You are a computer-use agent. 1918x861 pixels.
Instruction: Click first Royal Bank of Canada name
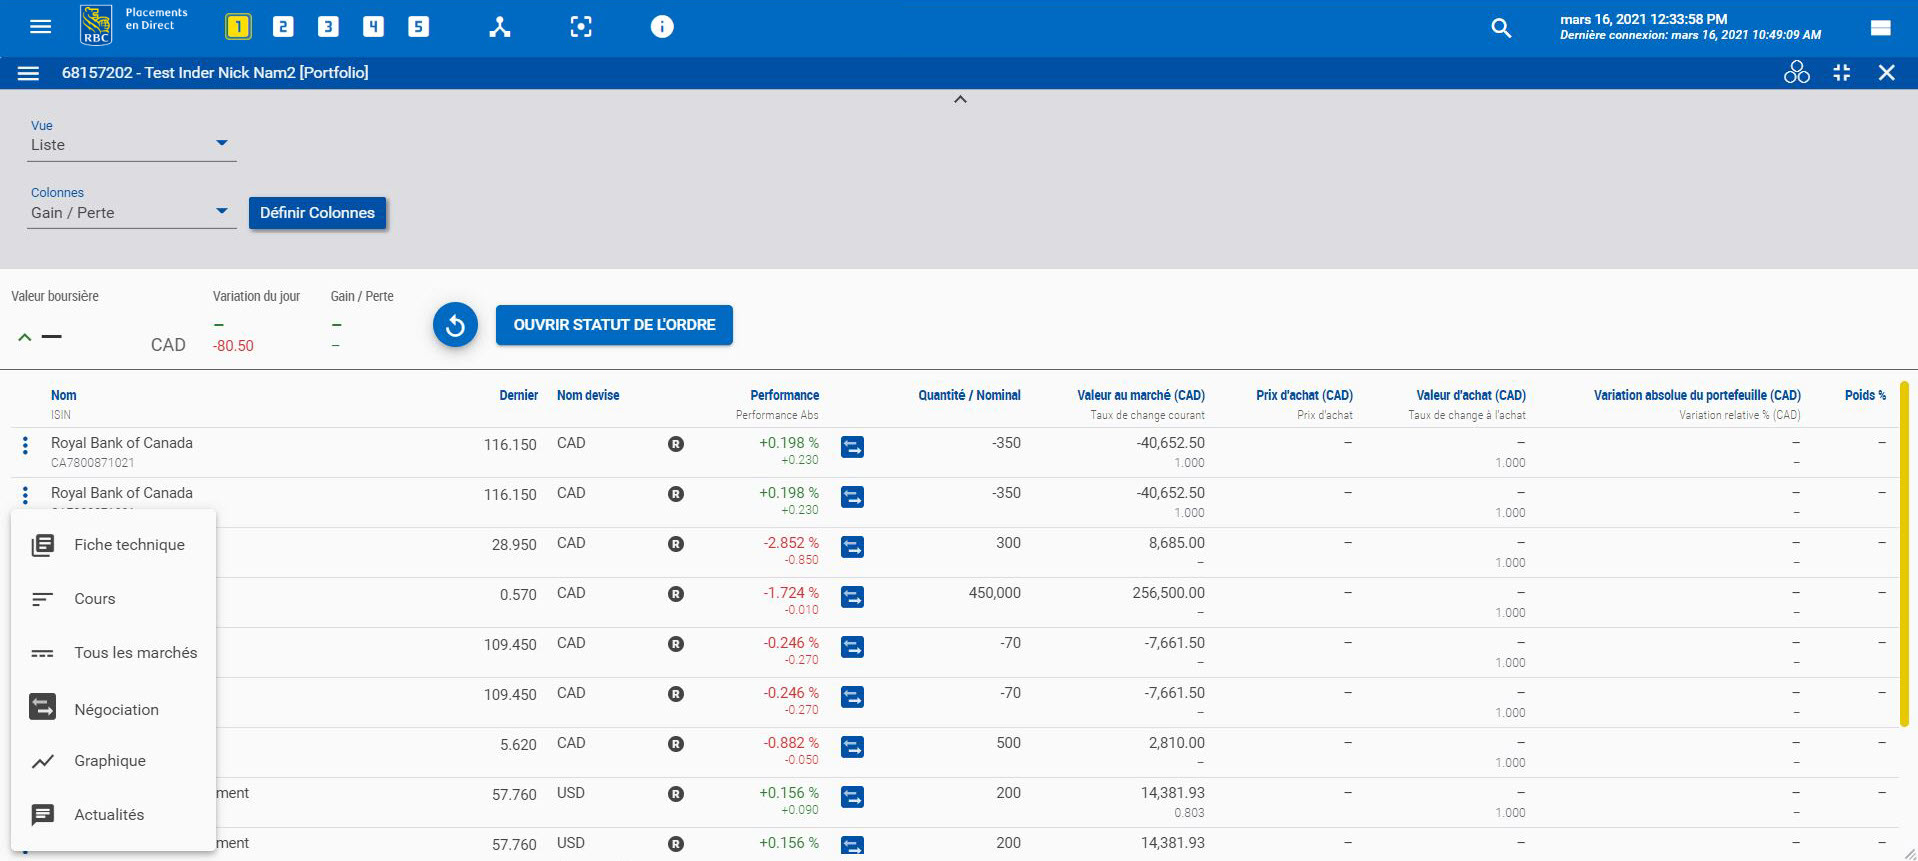coord(122,443)
